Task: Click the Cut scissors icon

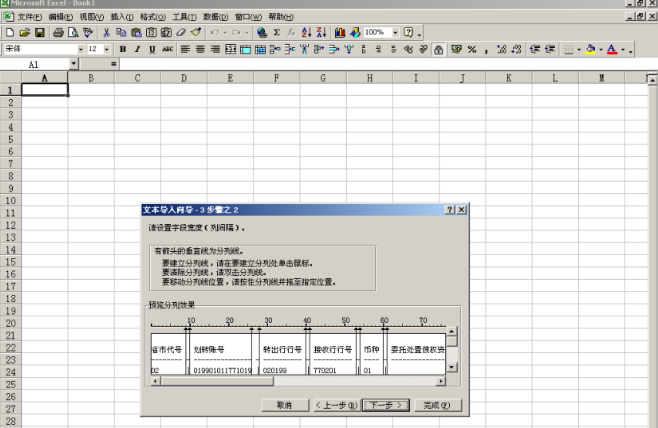Action: click(107, 32)
